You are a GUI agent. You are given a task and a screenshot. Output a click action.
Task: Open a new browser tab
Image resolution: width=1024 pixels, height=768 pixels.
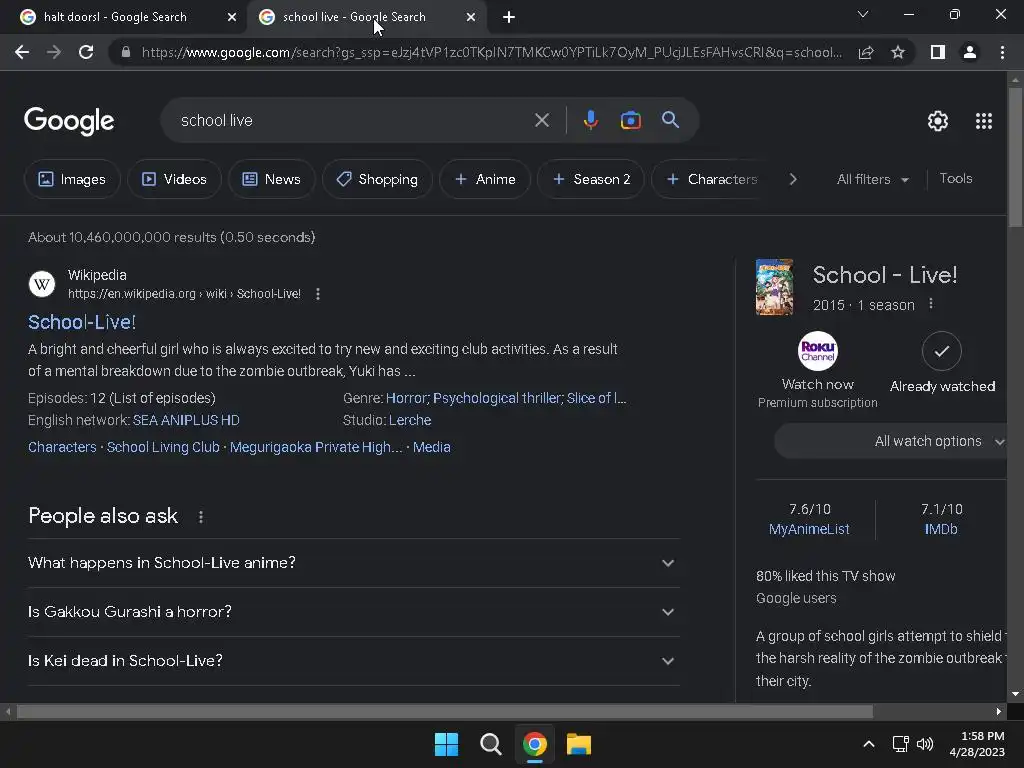(509, 18)
